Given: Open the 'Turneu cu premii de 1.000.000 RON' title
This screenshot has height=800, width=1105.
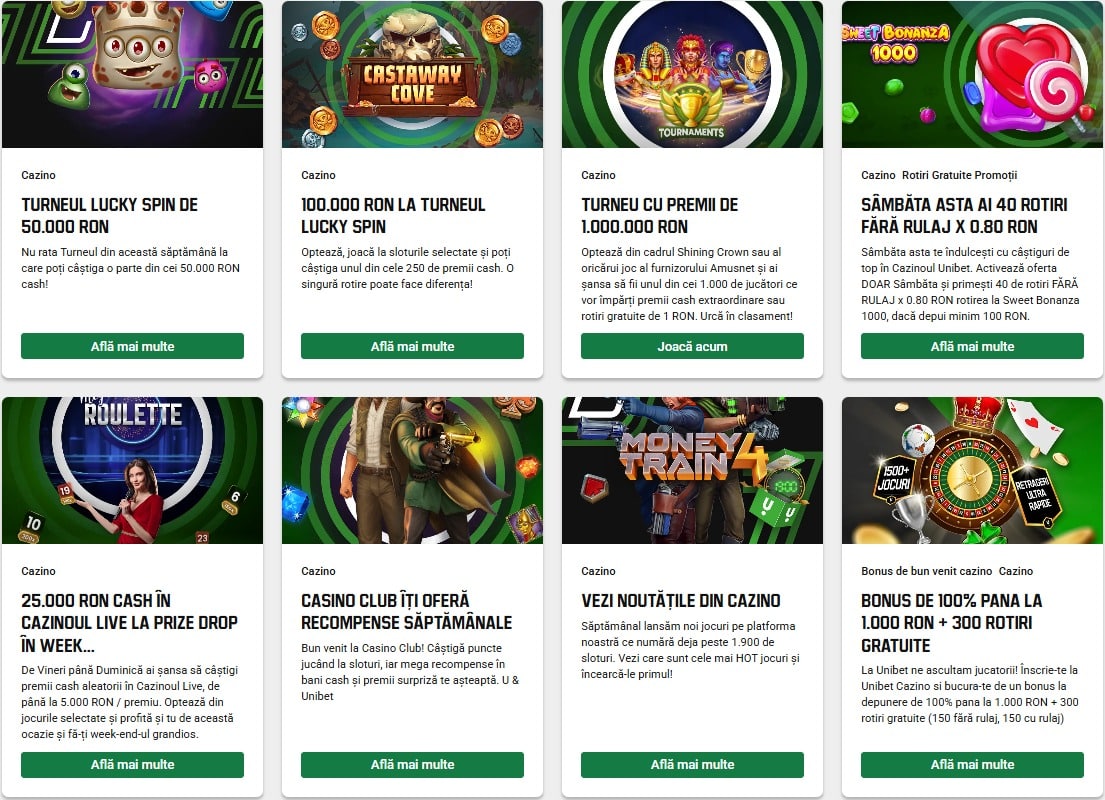Looking at the screenshot, I should [659, 216].
